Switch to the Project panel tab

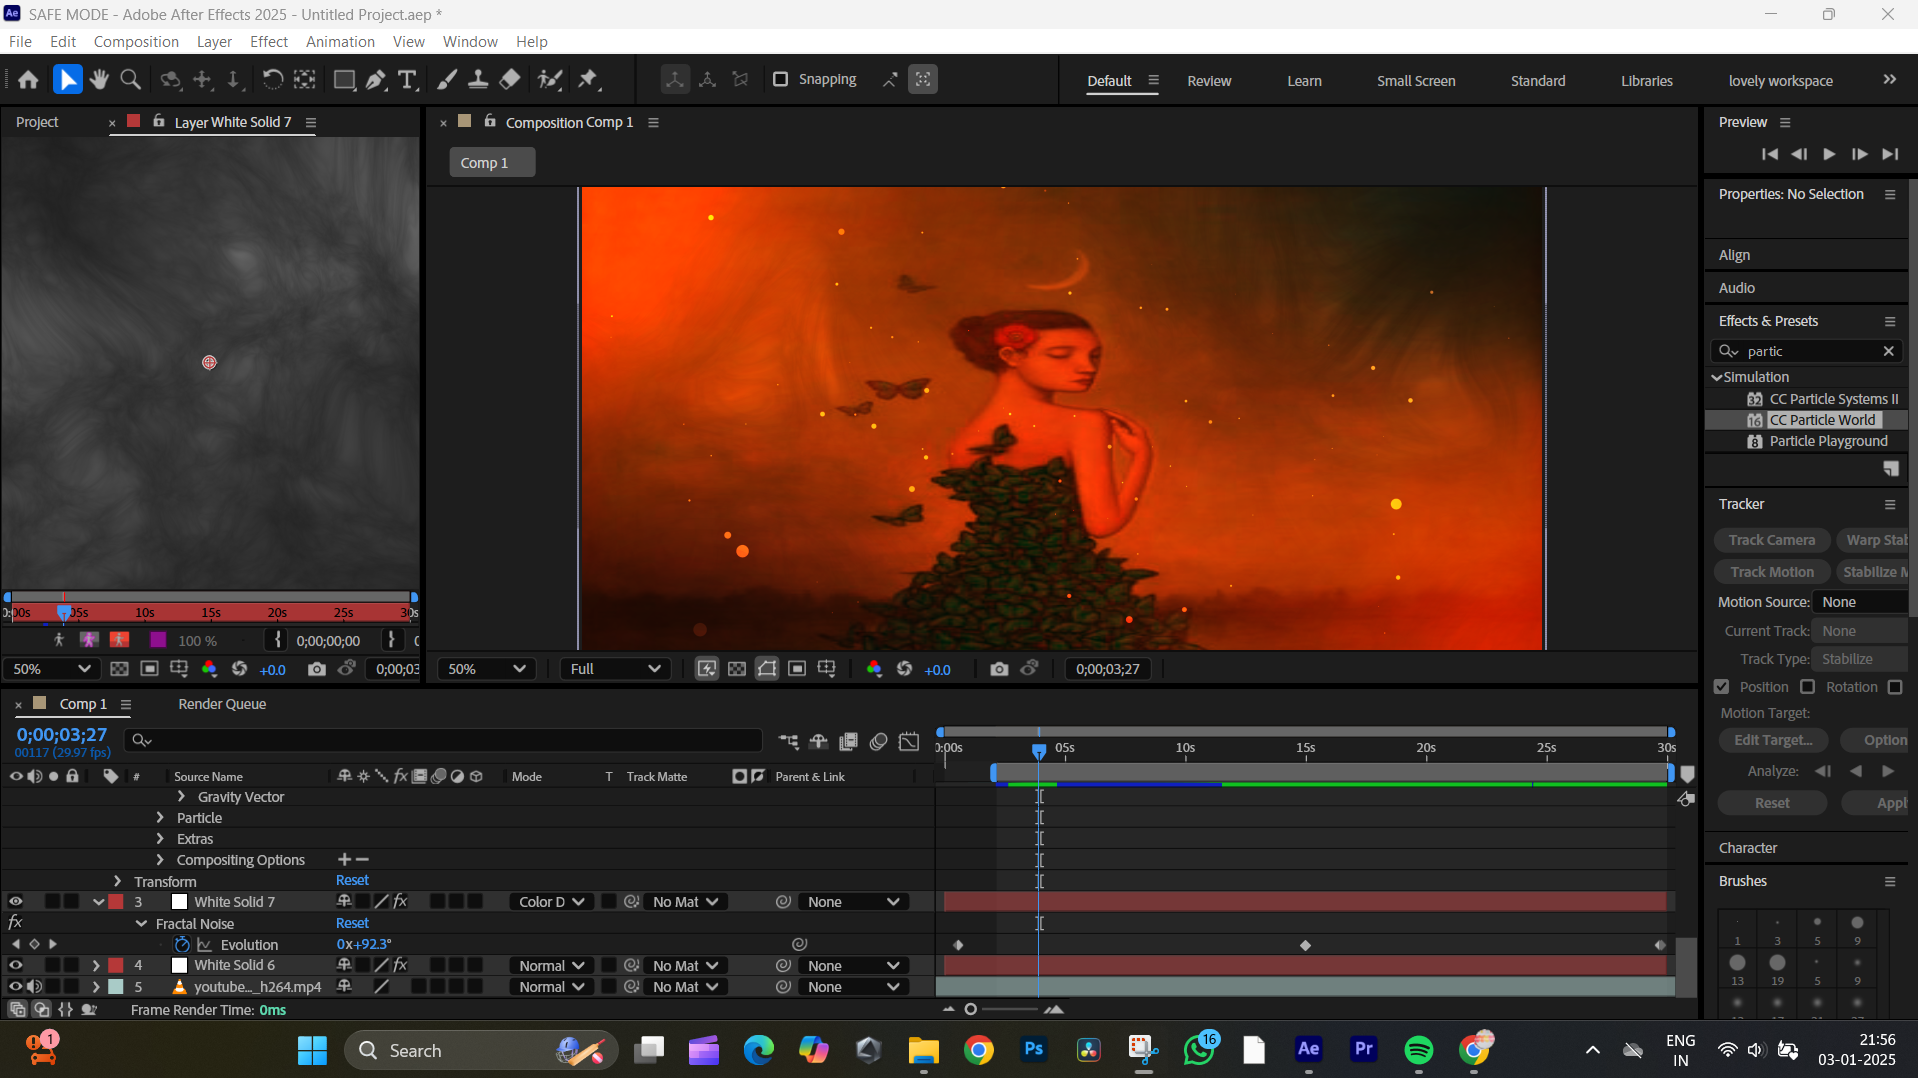coord(37,122)
